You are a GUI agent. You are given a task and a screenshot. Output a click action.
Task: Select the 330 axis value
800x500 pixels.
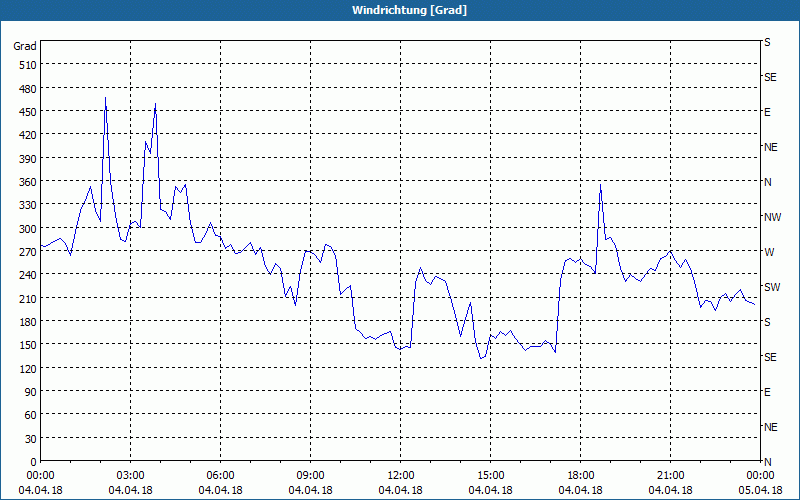tap(28, 205)
